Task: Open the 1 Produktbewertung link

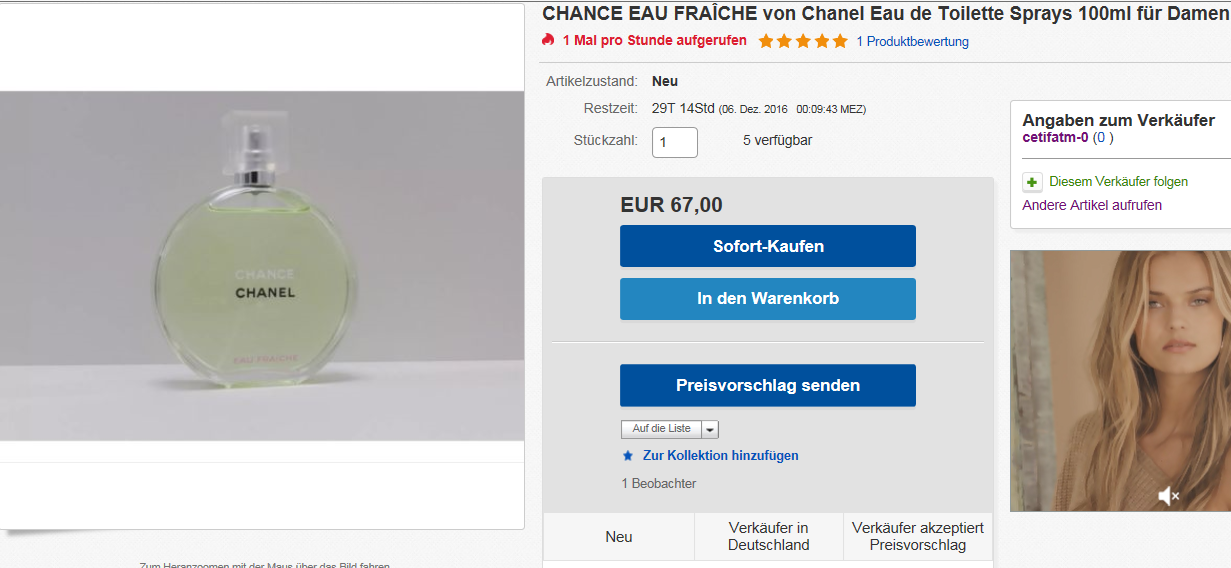Action: (x=913, y=41)
